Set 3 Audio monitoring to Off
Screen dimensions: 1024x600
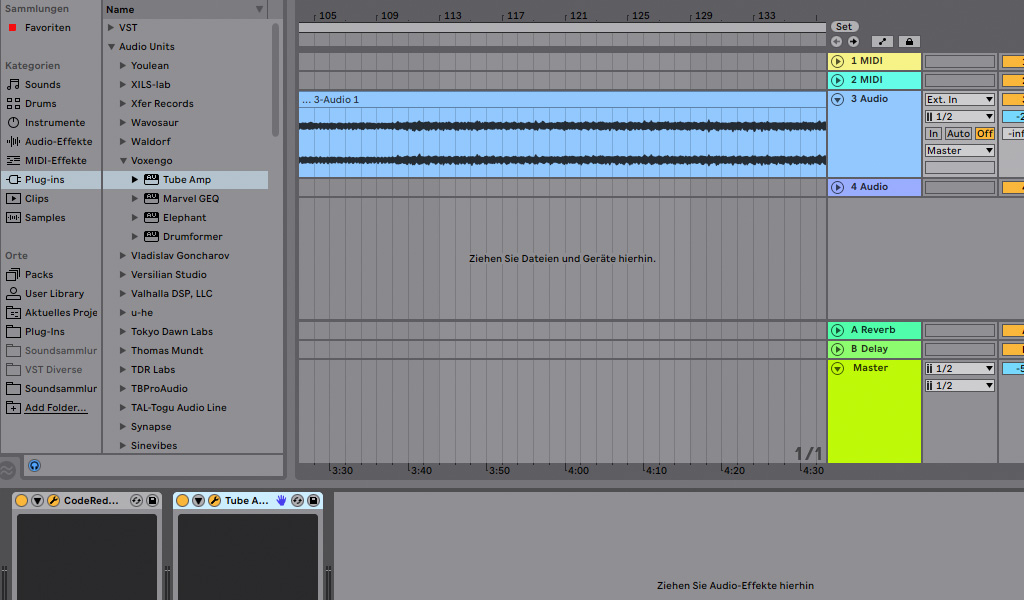point(984,133)
